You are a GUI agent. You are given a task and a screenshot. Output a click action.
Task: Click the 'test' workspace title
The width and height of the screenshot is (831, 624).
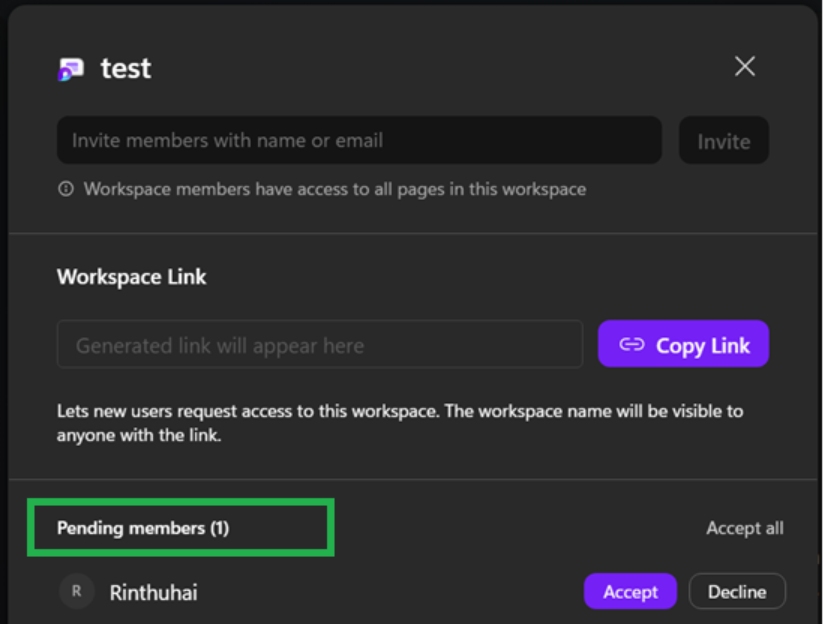[126, 68]
